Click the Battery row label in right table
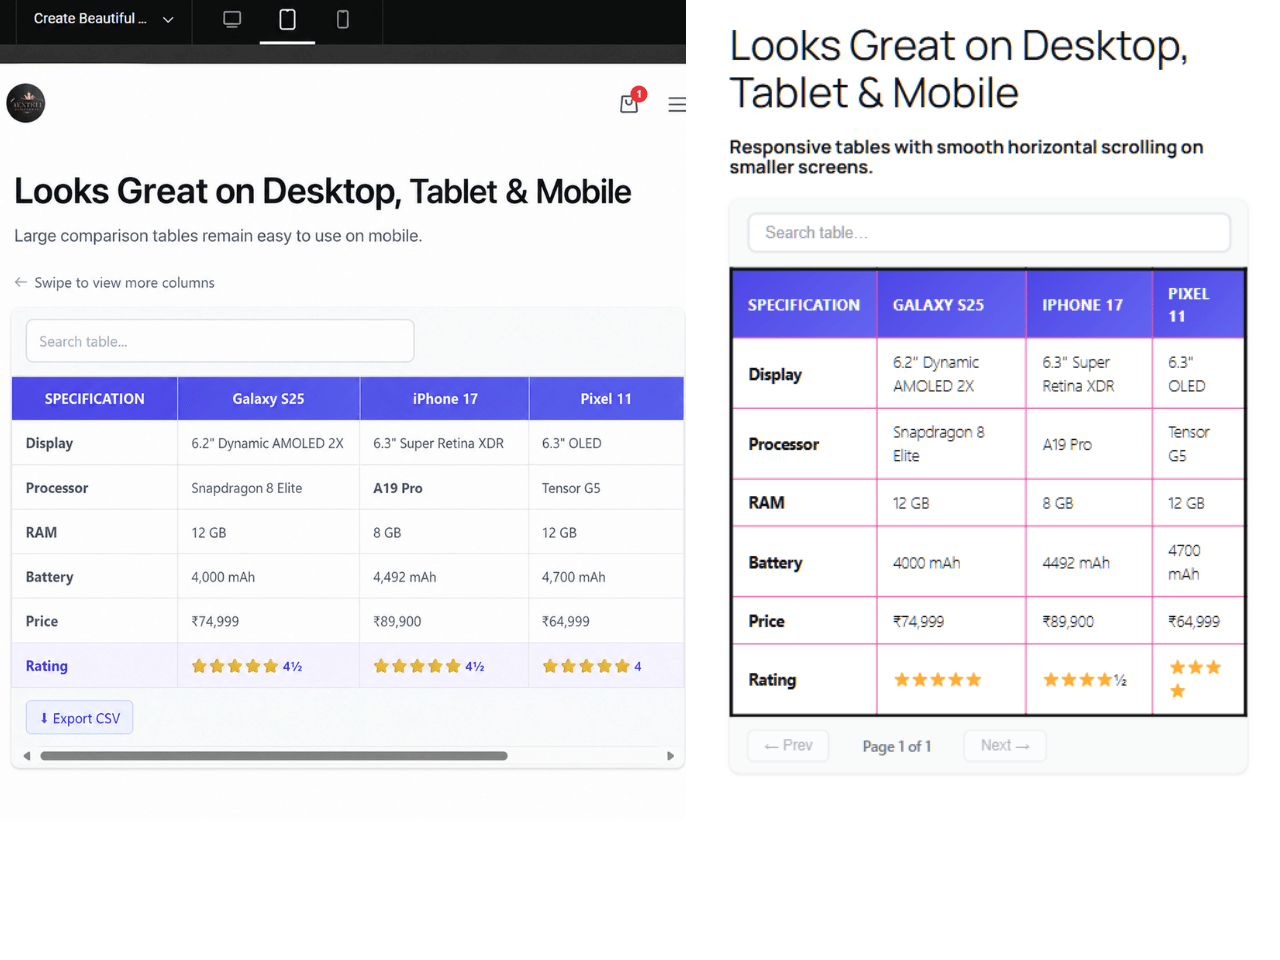Viewport: 1280px width, 960px height. click(775, 563)
